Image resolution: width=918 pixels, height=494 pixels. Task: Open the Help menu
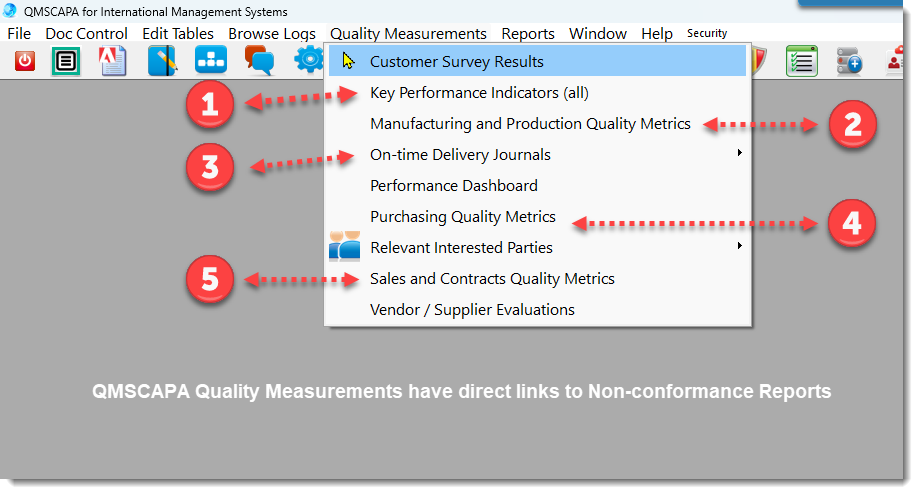(657, 34)
